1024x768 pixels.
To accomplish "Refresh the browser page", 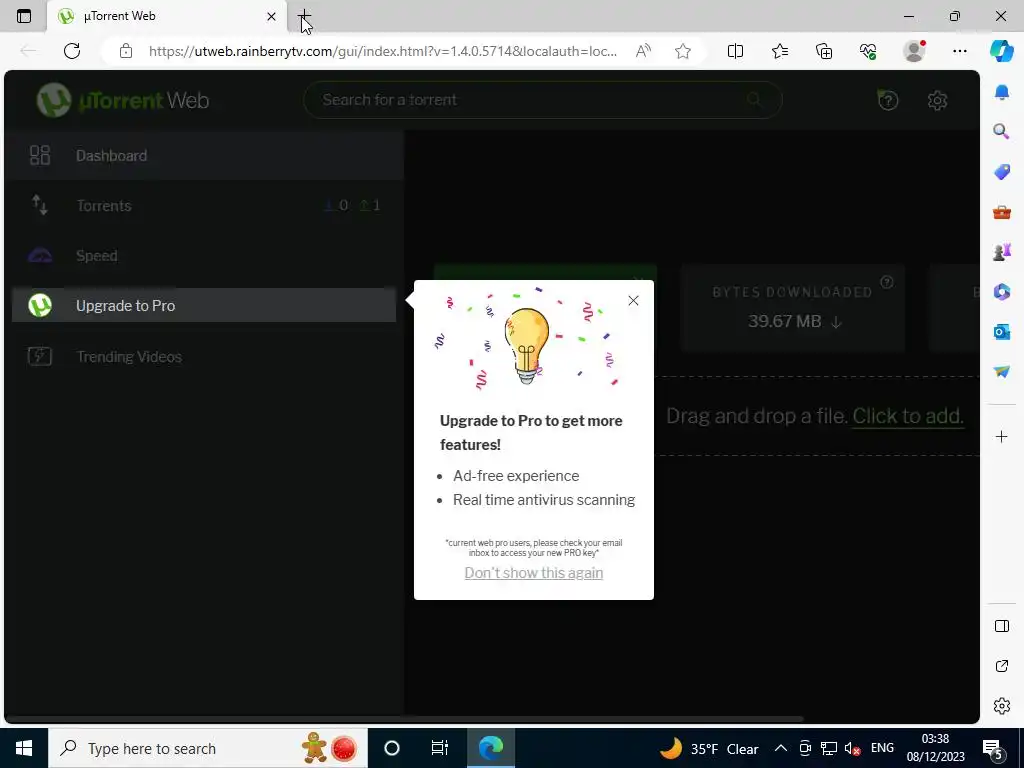I will (72, 51).
